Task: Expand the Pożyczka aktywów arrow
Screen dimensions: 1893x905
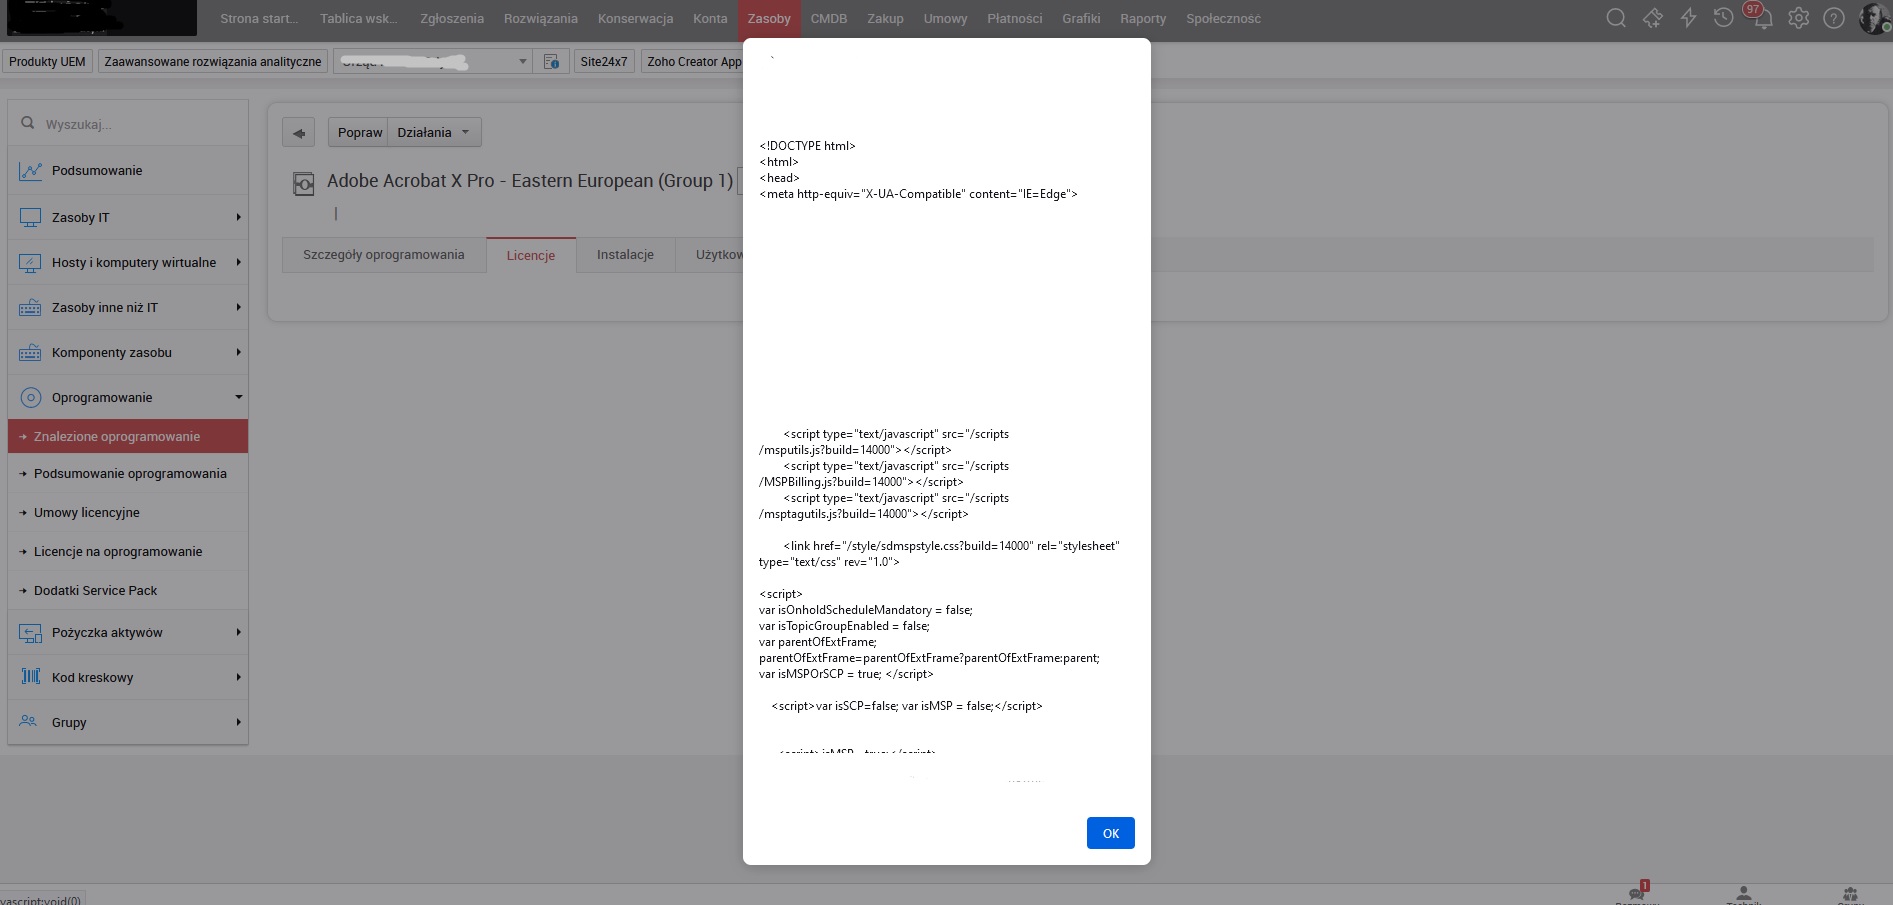Action: [x=238, y=632]
